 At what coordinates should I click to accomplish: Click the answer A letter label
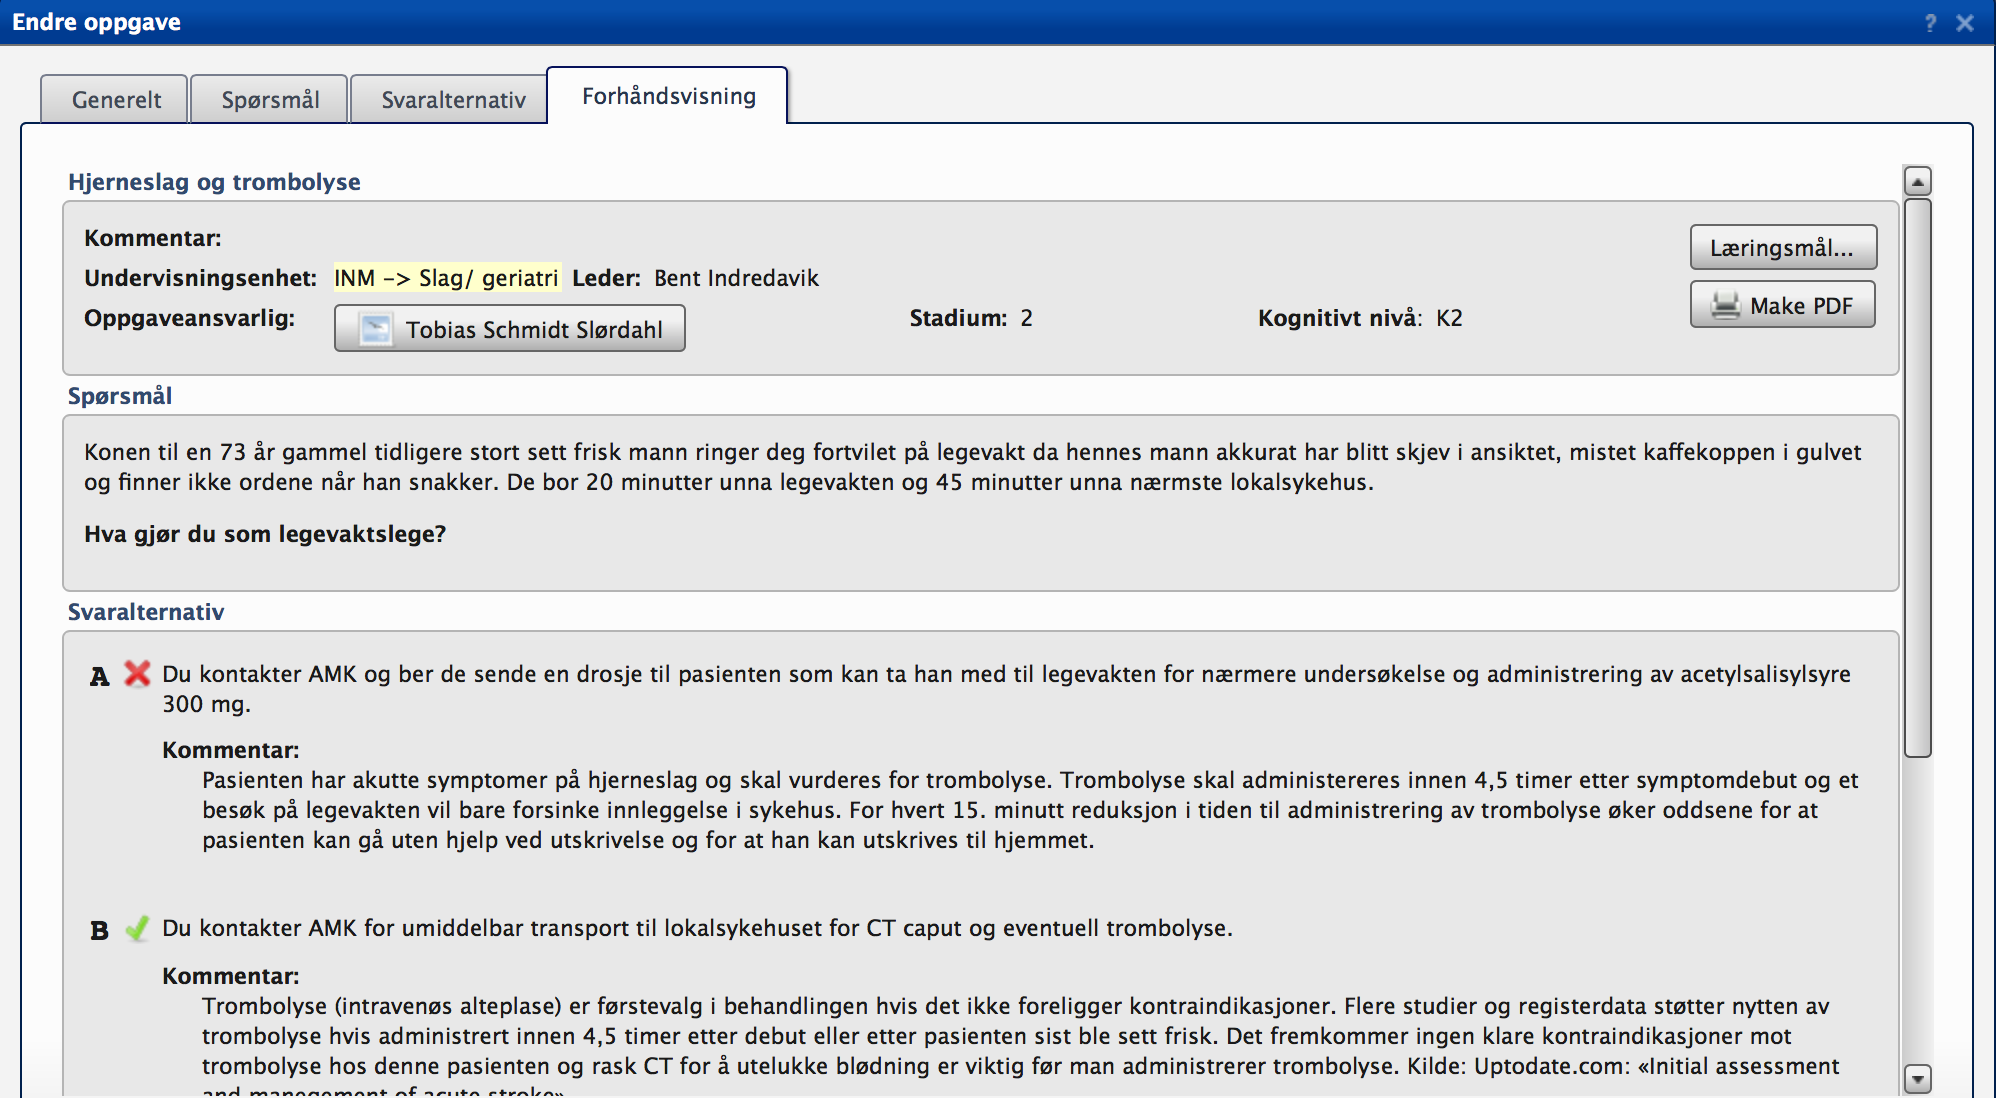click(99, 677)
